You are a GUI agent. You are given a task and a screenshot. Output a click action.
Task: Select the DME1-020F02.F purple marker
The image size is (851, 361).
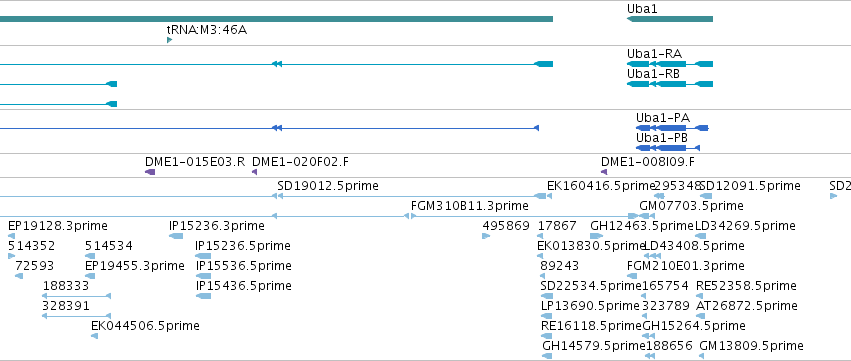(255, 172)
